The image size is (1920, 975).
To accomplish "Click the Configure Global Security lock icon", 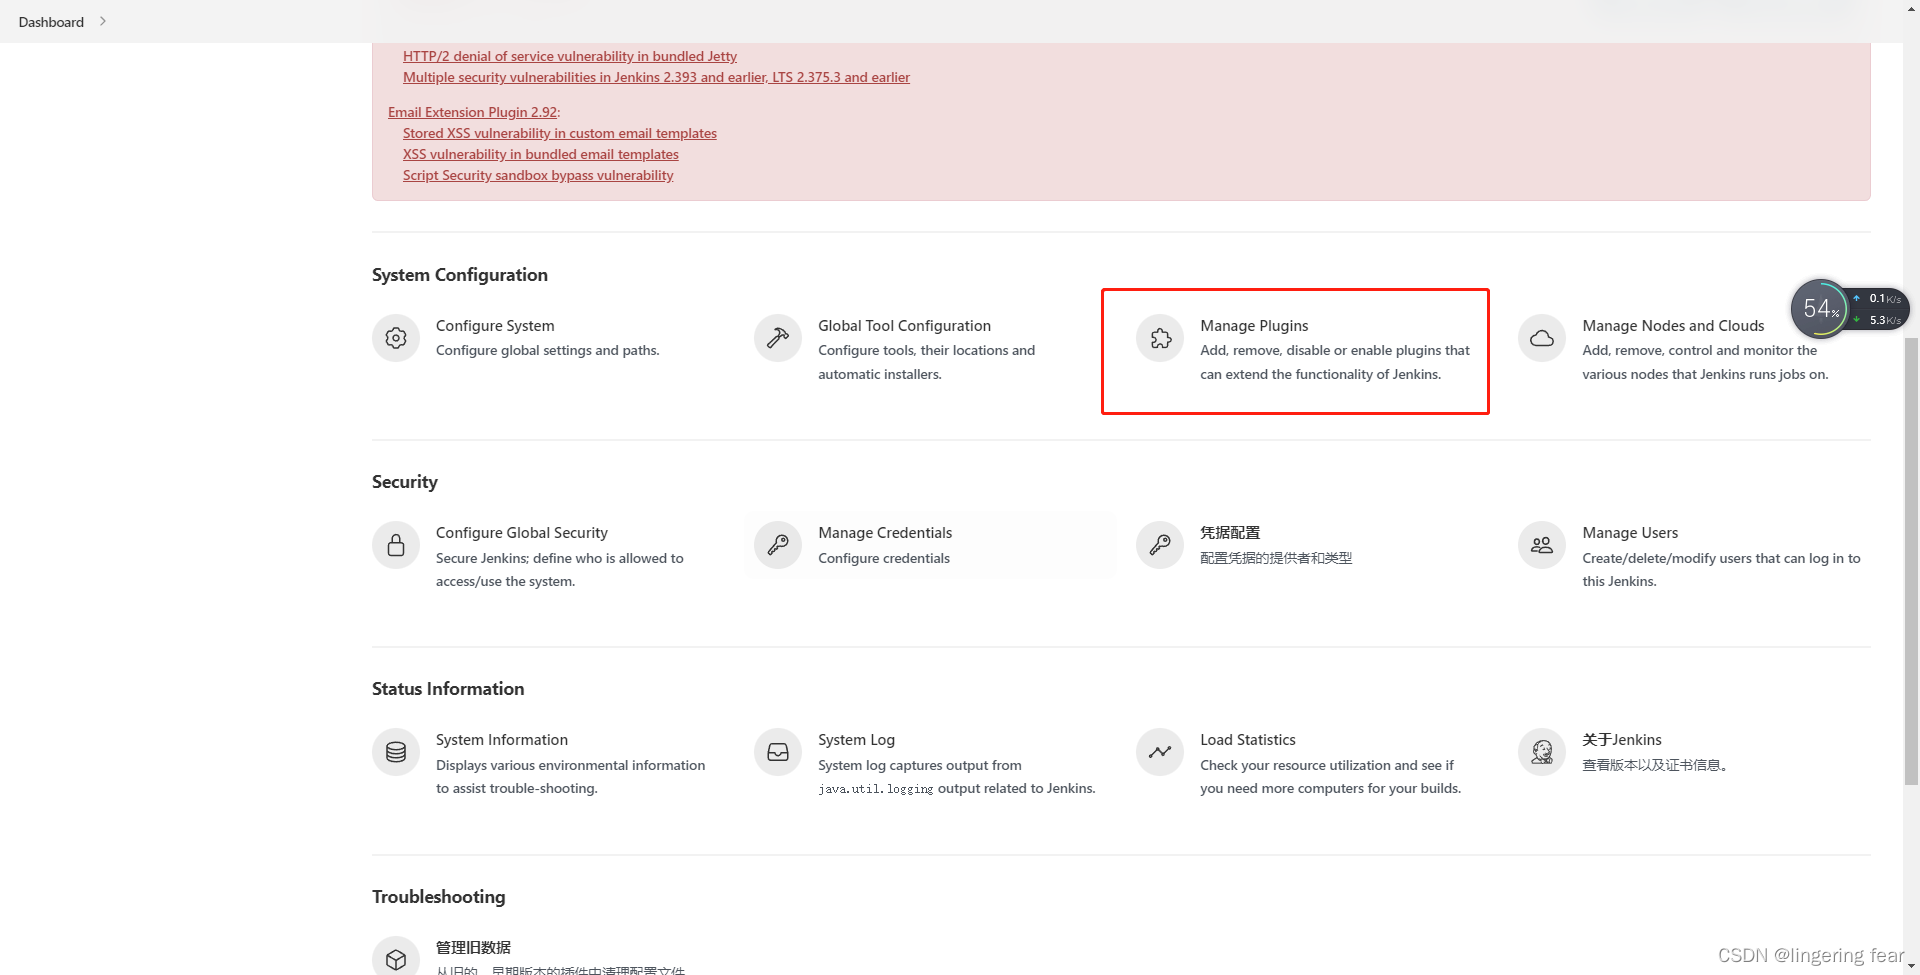I will 396,545.
